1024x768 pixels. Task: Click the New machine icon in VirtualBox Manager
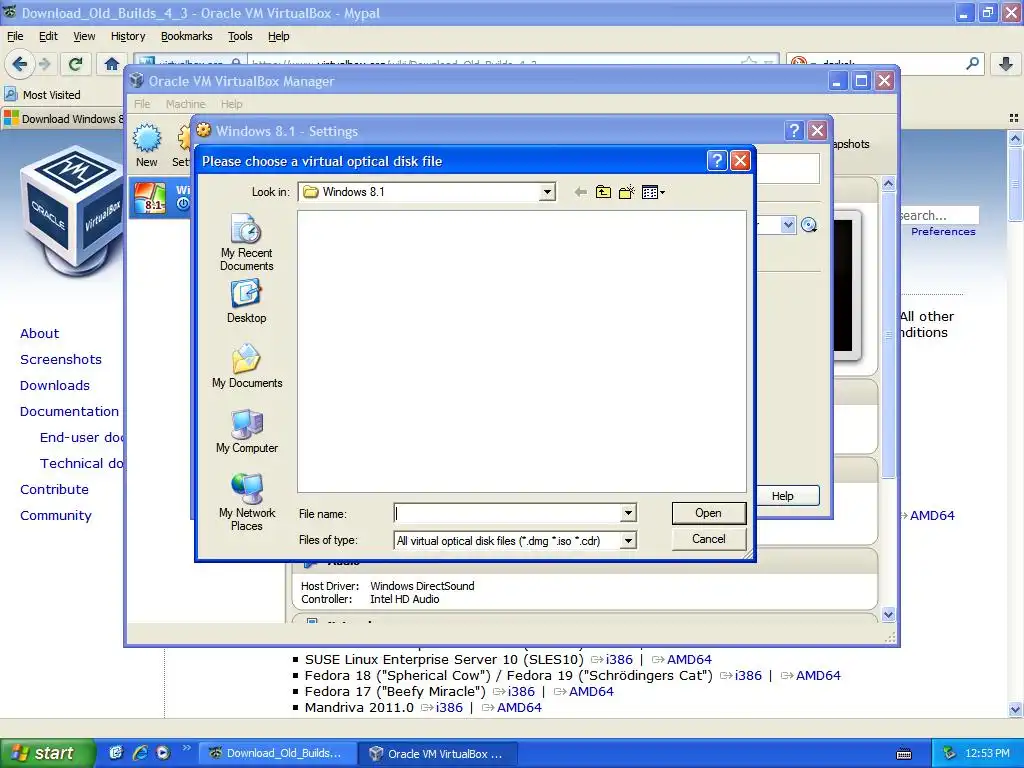[147, 146]
